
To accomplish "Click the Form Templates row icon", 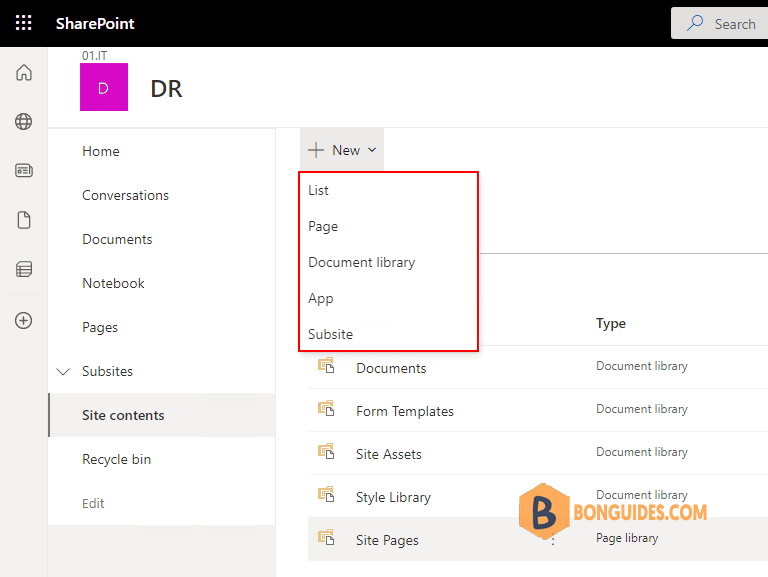I will coord(326,409).
